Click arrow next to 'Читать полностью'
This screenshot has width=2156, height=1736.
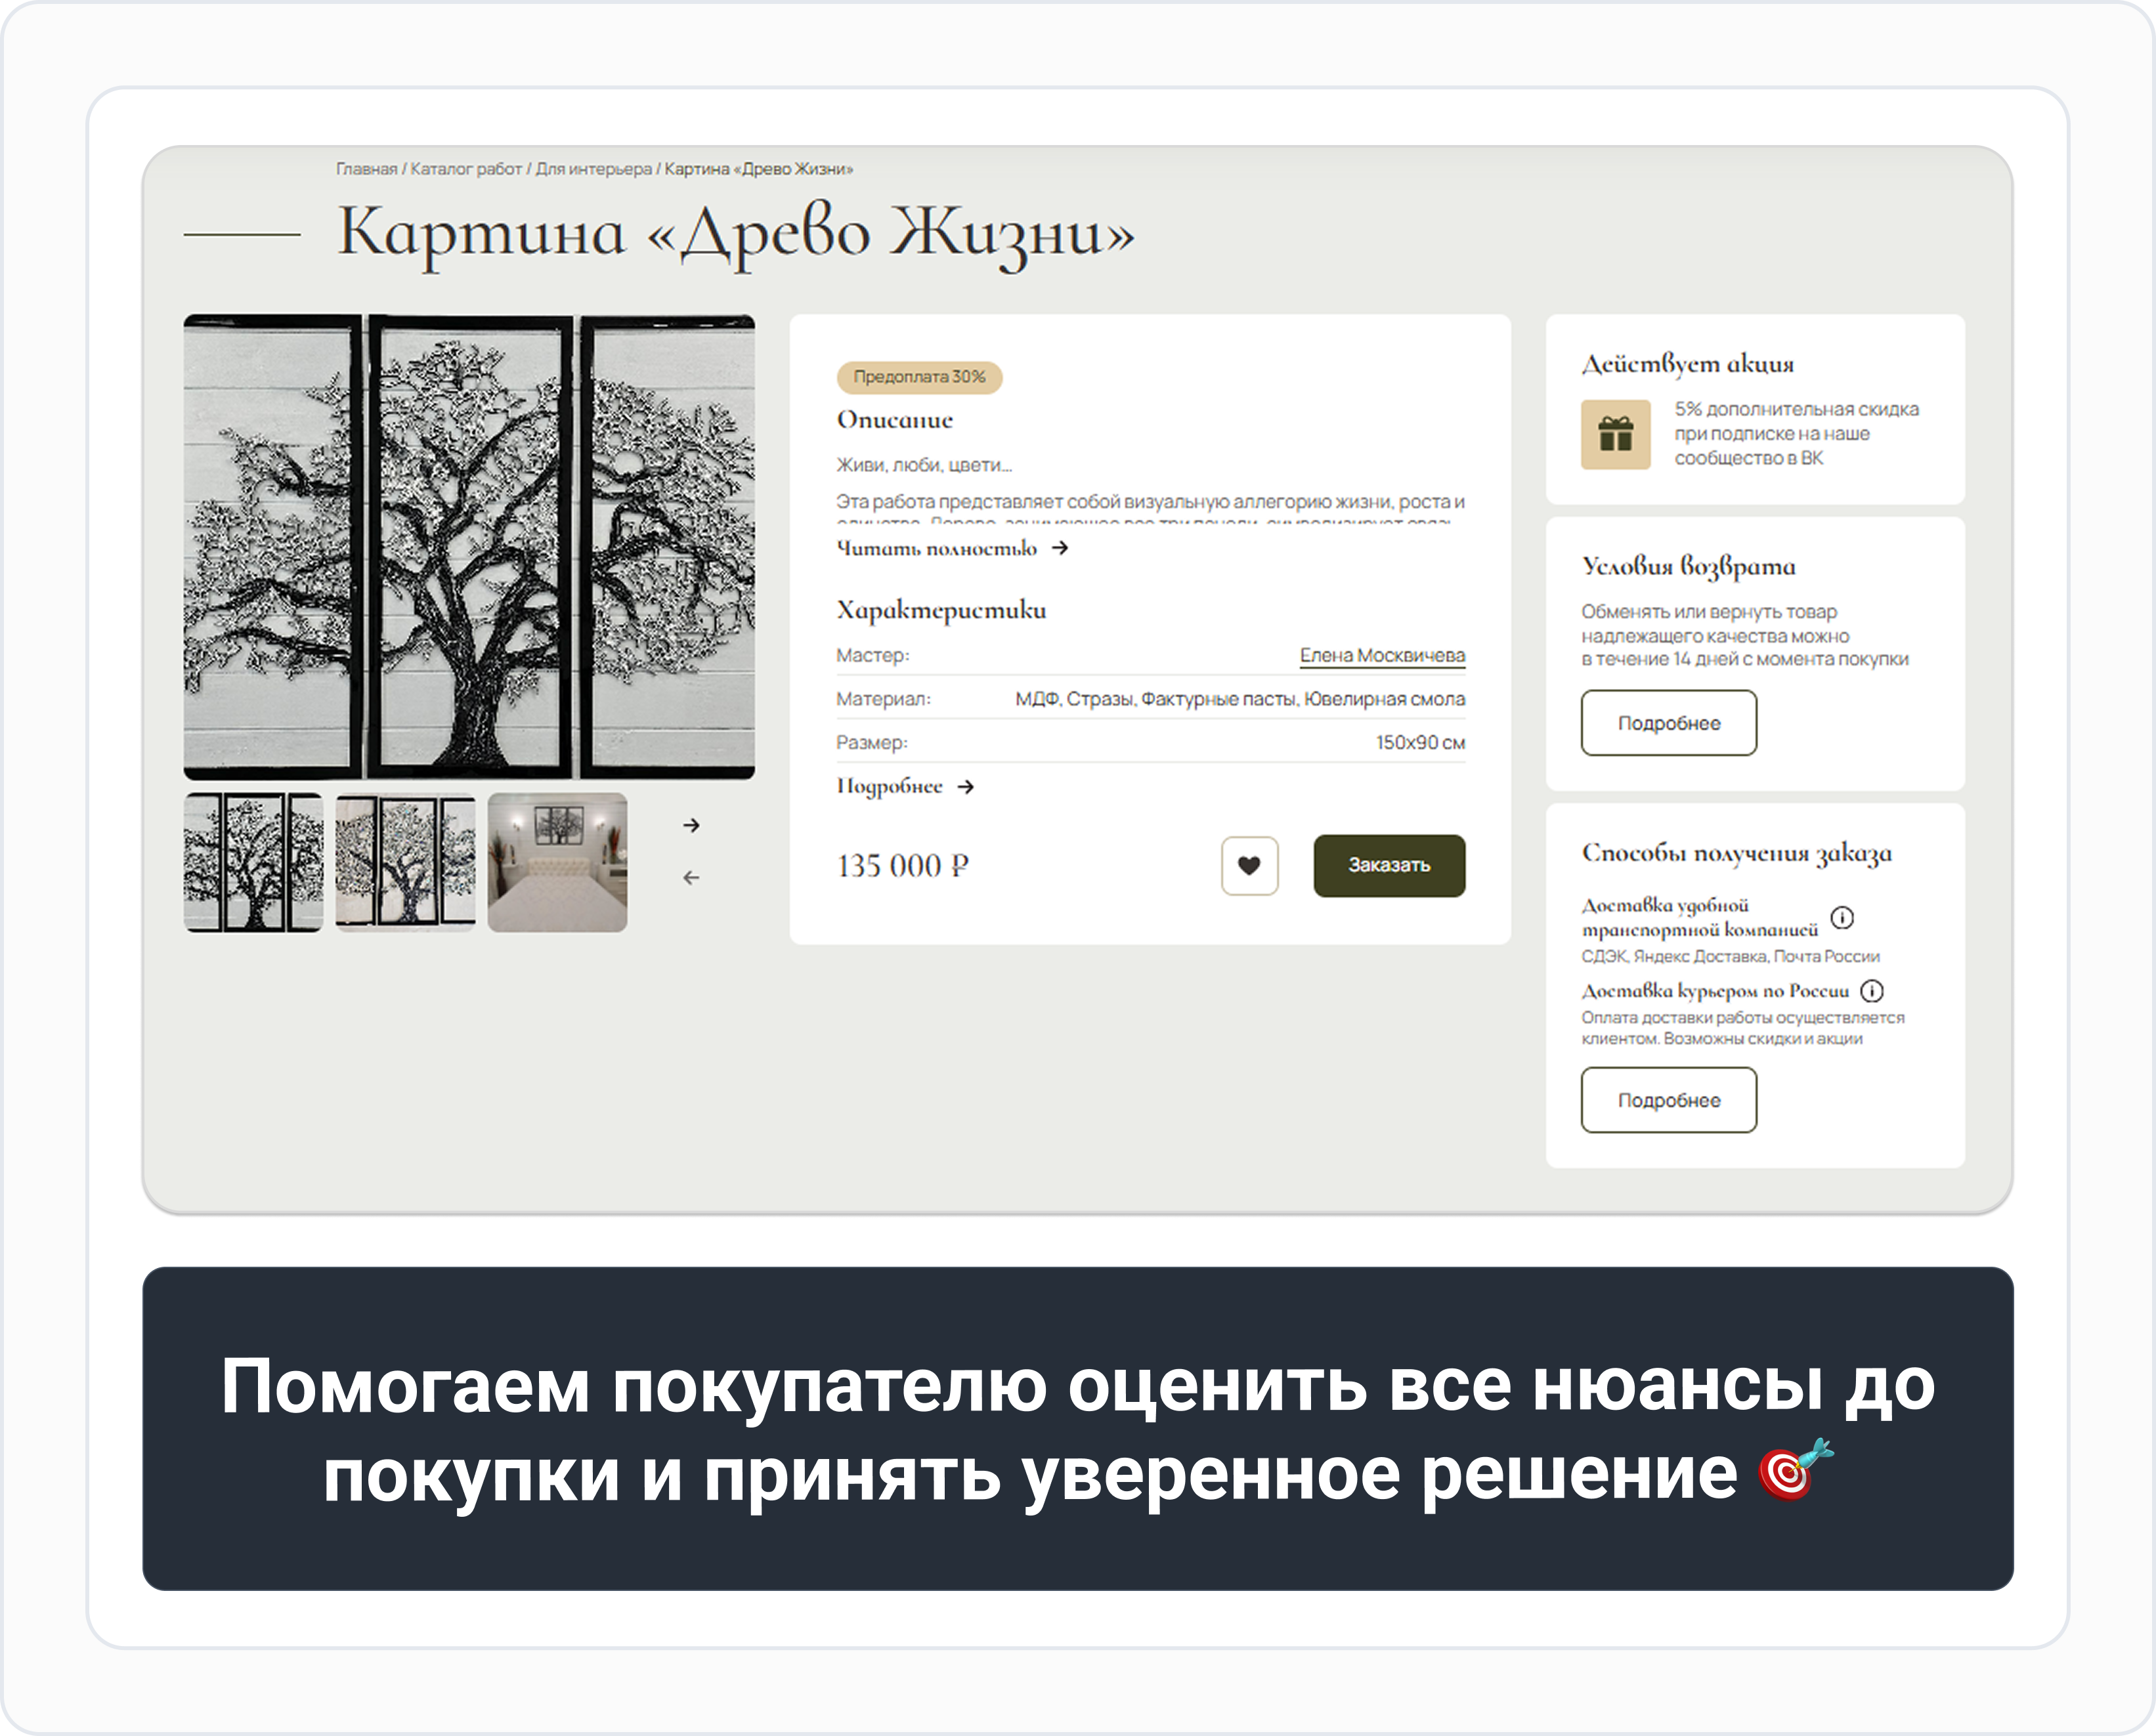click(x=1060, y=548)
